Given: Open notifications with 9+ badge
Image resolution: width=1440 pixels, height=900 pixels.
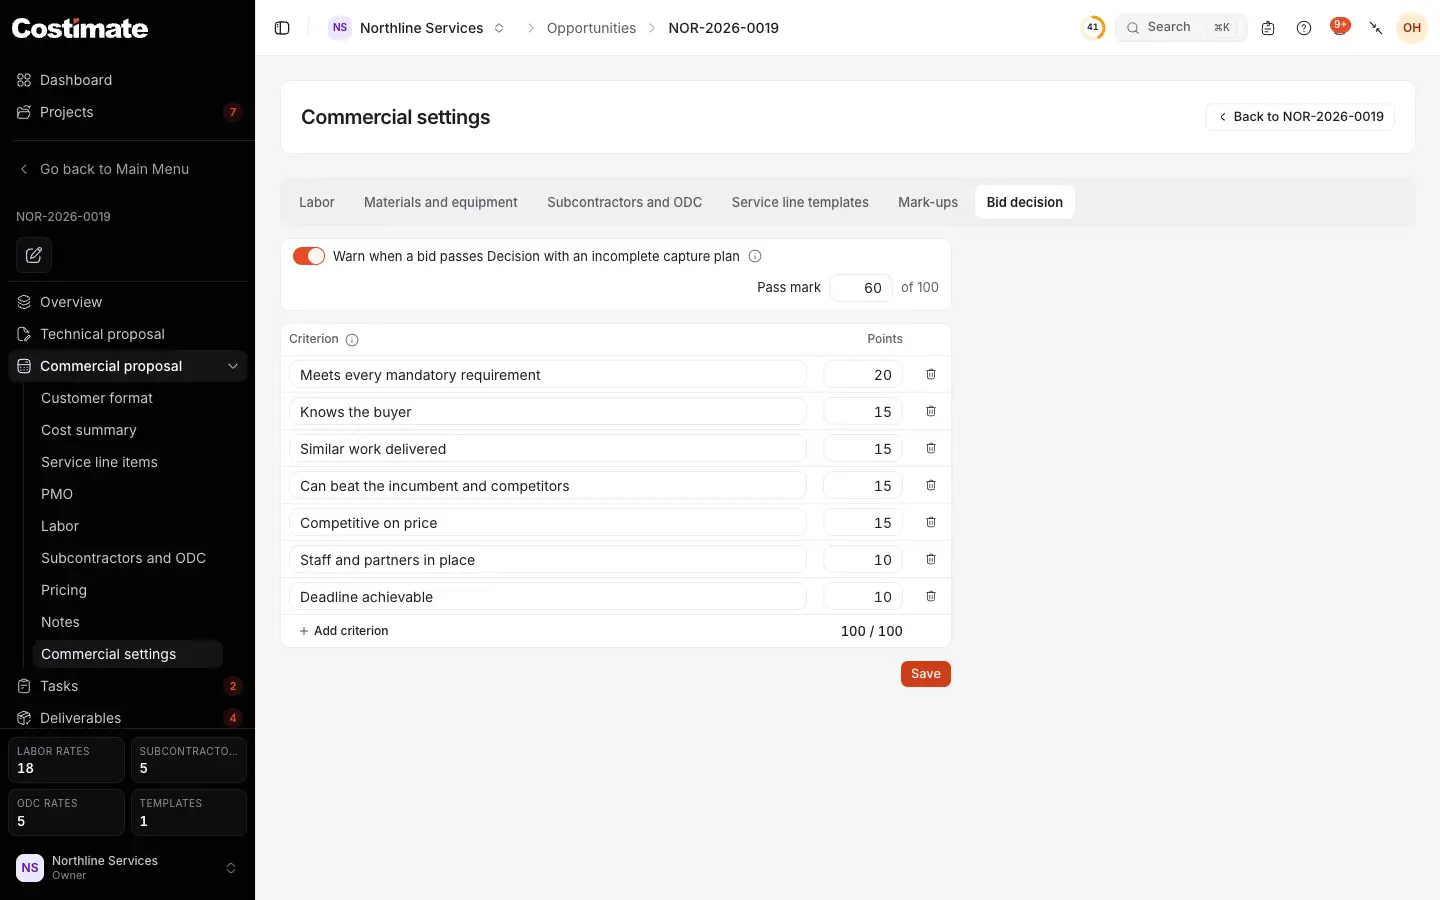Looking at the screenshot, I should [x=1340, y=27].
